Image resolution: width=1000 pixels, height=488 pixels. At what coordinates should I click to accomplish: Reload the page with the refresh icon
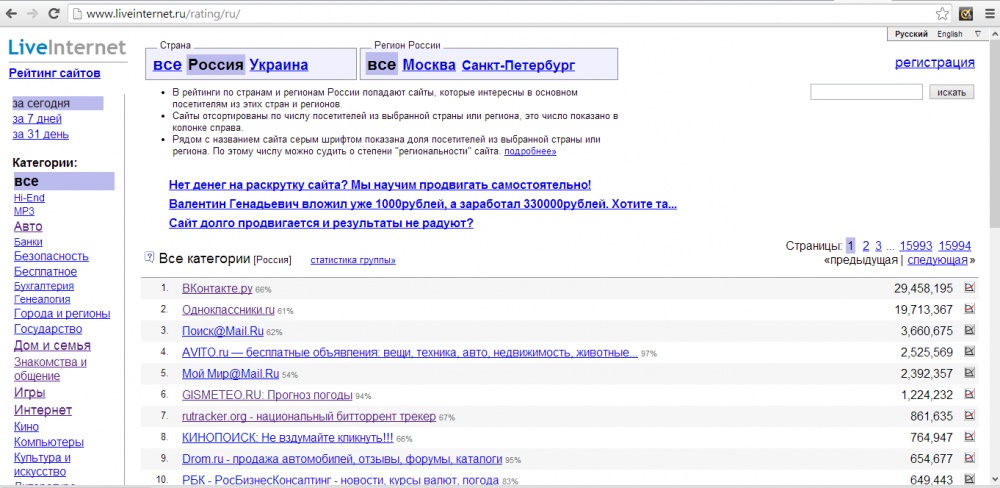coord(54,13)
